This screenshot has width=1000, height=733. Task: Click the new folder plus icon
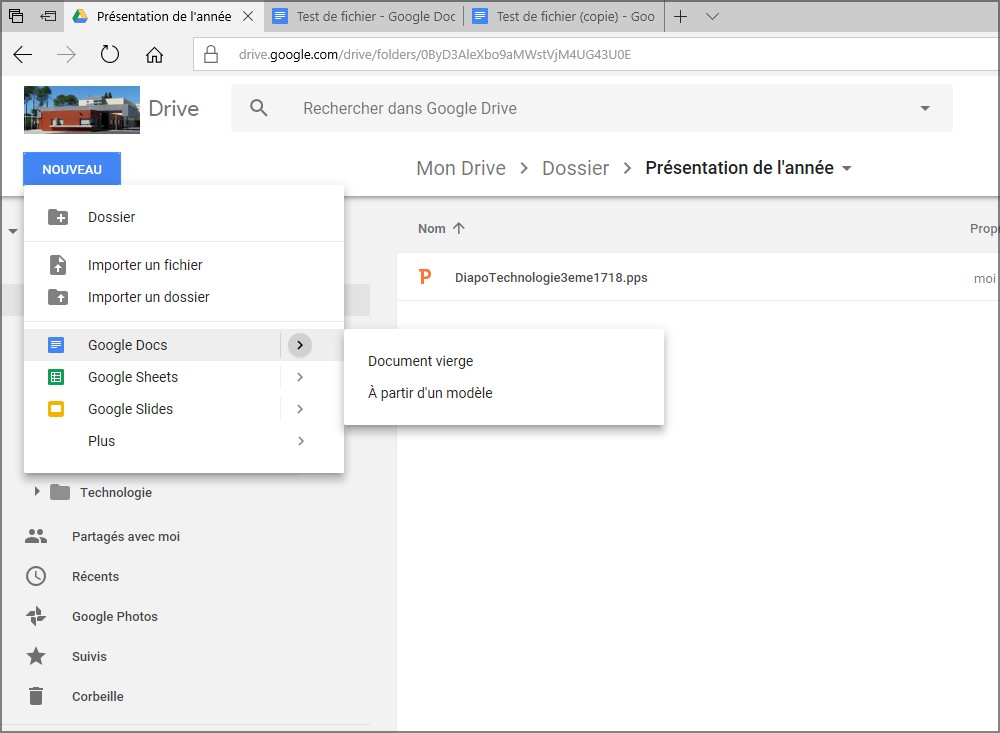pos(58,217)
